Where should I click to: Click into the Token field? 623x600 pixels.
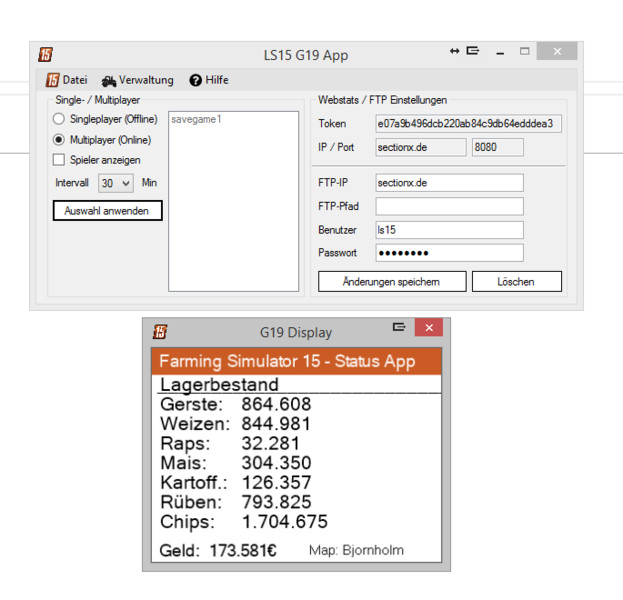click(x=468, y=124)
